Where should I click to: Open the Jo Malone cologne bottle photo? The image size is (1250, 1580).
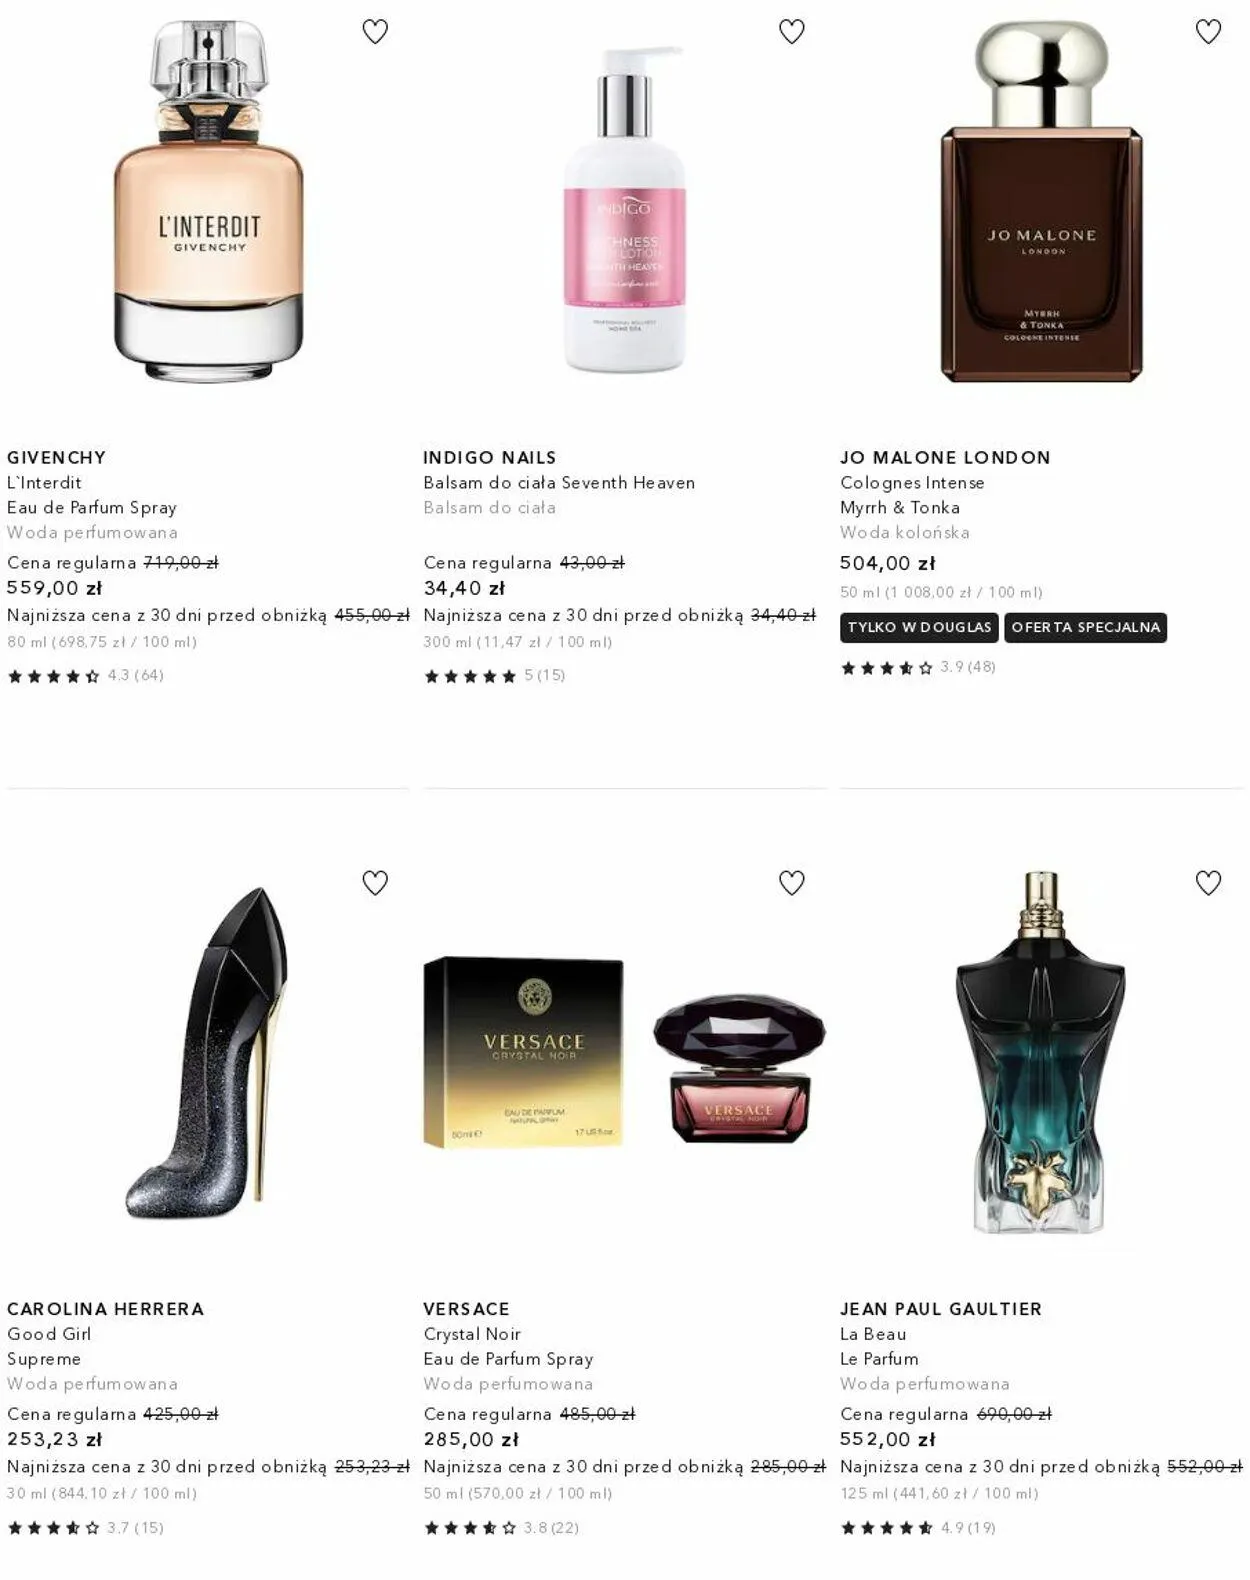[1041, 201]
